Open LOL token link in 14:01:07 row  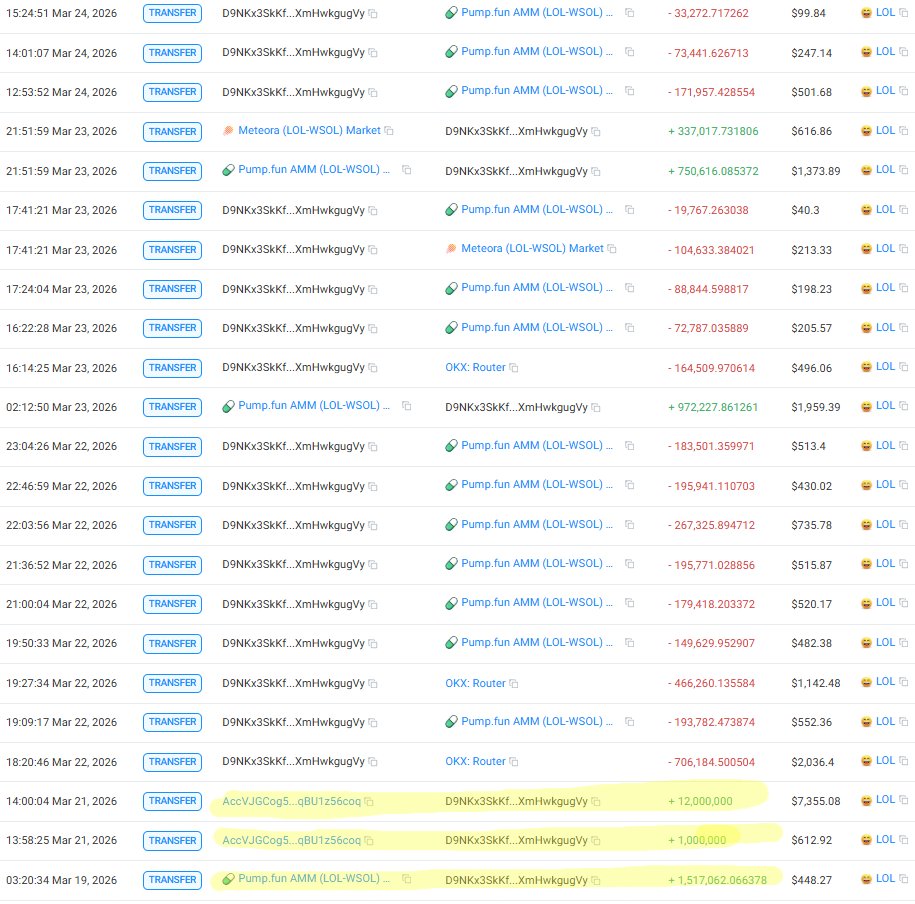(x=885, y=51)
